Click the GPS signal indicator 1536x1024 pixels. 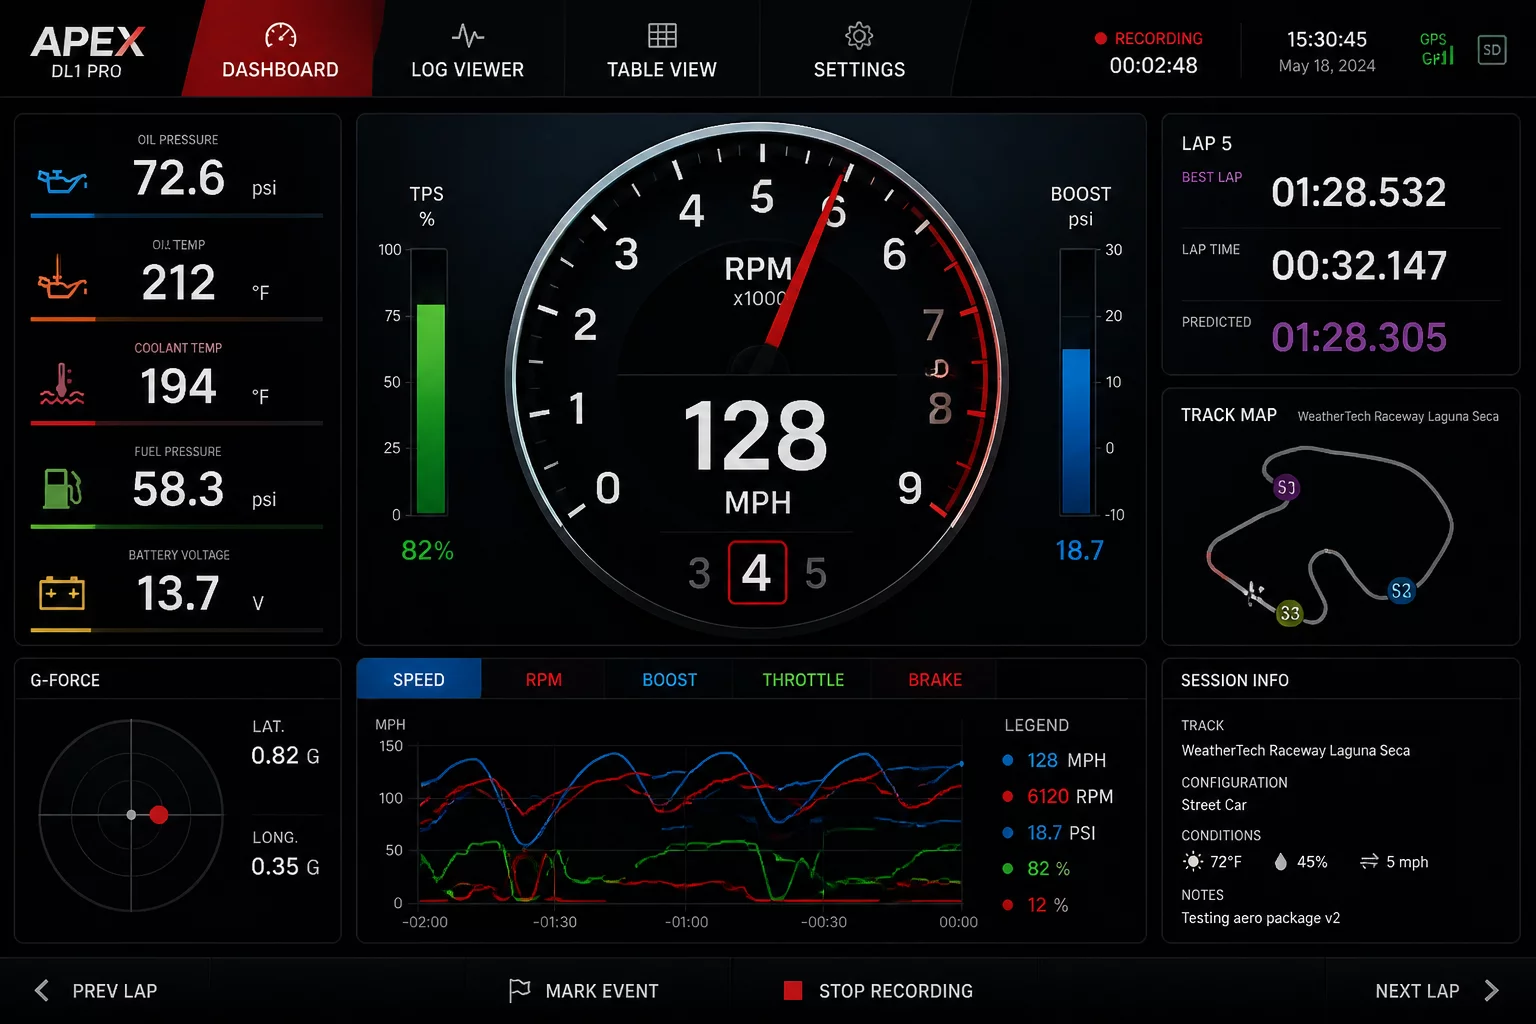click(x=1436, y=49)
